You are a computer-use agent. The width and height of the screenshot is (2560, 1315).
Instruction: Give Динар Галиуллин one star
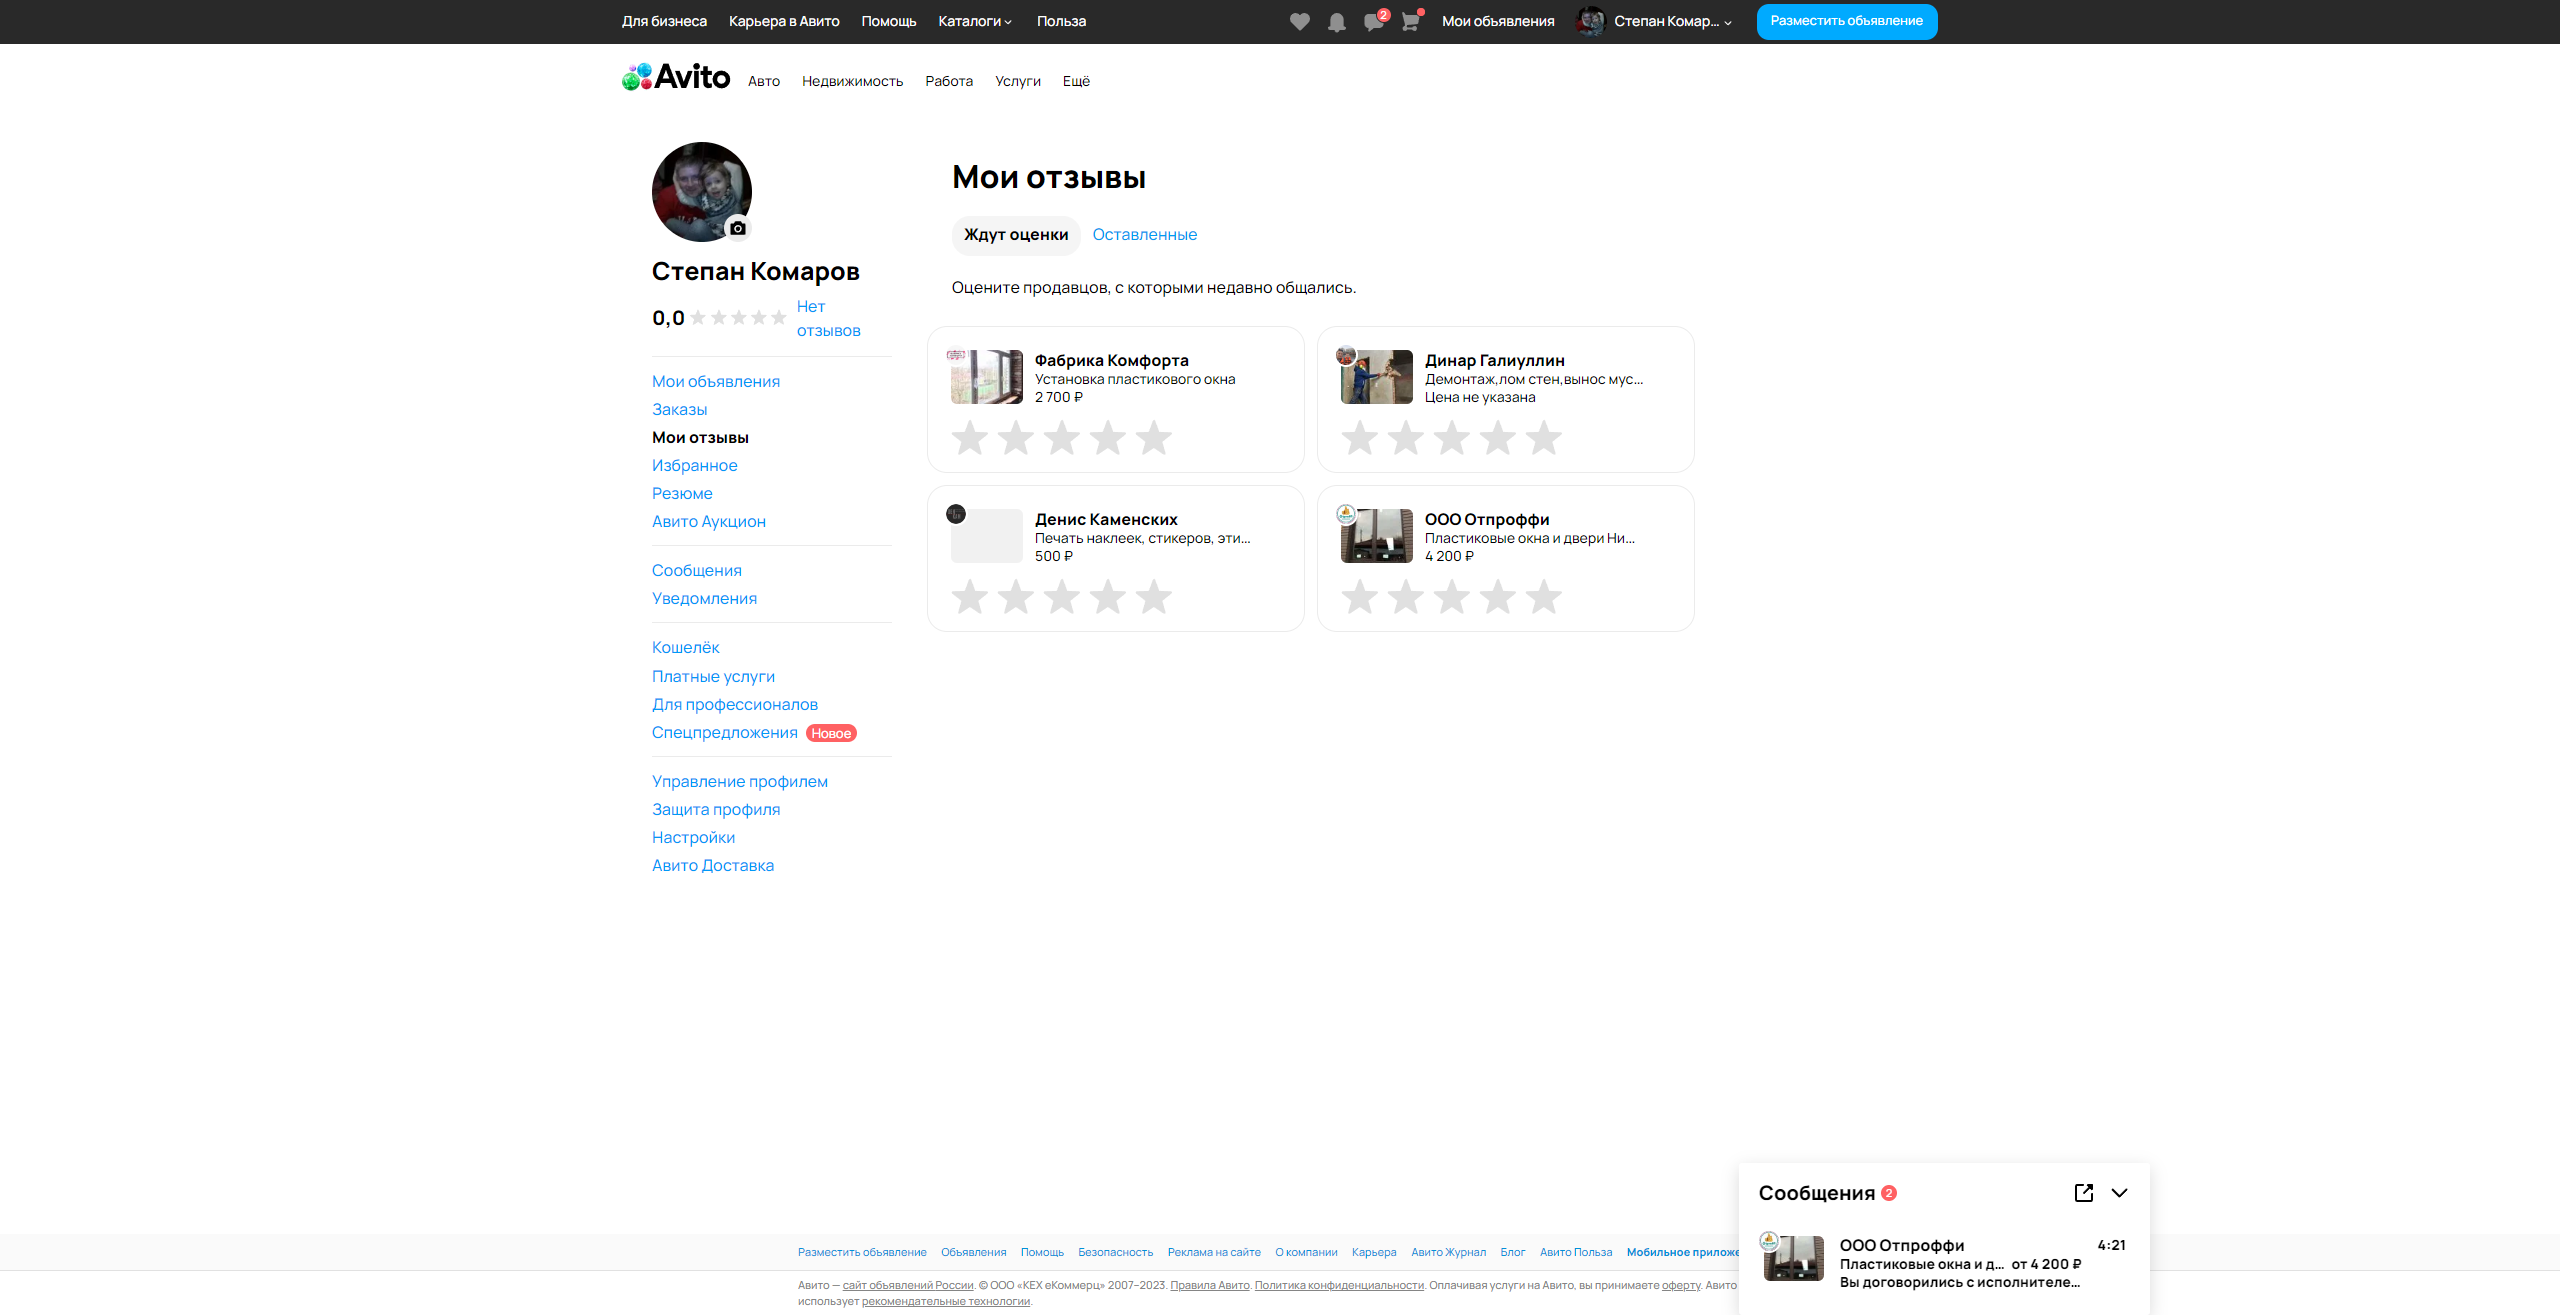(1359, 438)
